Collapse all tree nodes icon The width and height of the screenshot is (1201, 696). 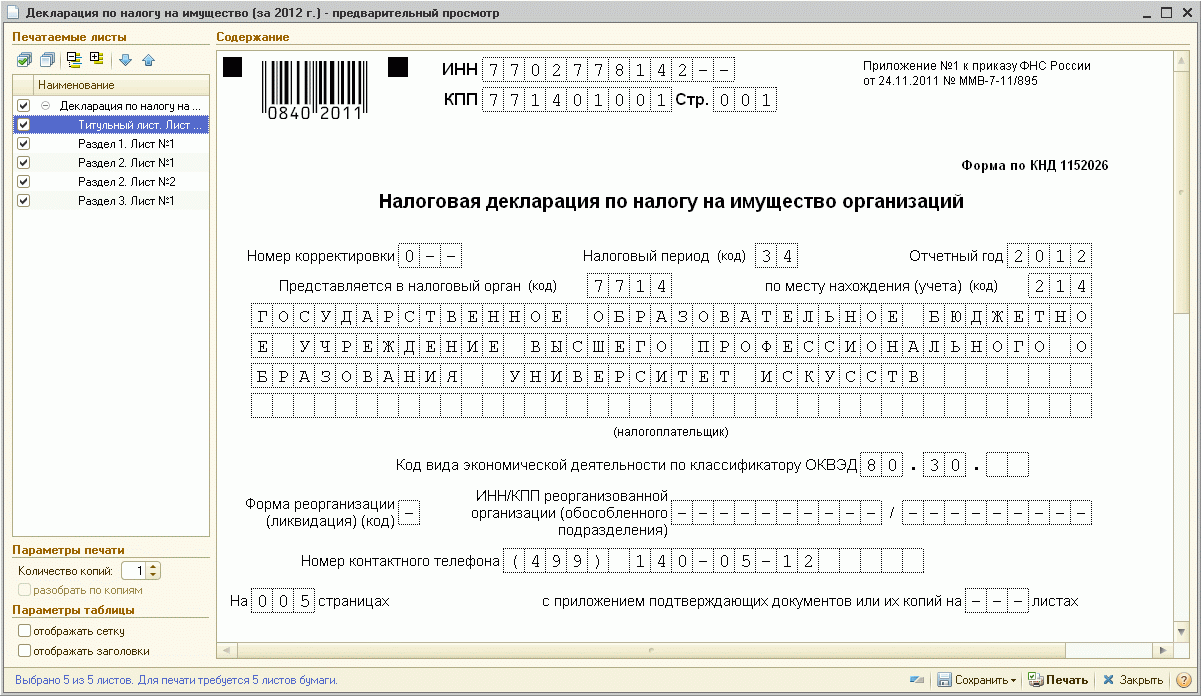[x=75, y=60]
